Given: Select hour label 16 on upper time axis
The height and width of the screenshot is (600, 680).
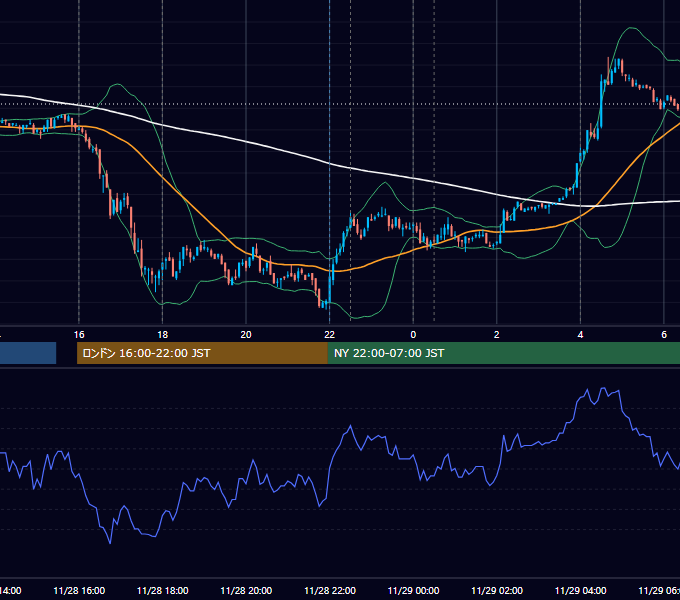Looking at the screenshot, I should tap(79, 335).
